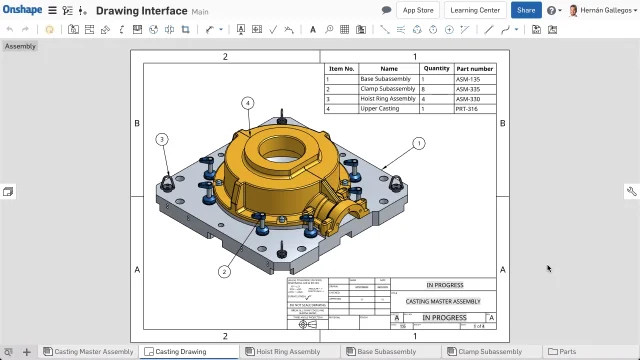640x360 pixels.
Task: Click the Clamp Subassembly BOM cell
Action: coord(388,89)
